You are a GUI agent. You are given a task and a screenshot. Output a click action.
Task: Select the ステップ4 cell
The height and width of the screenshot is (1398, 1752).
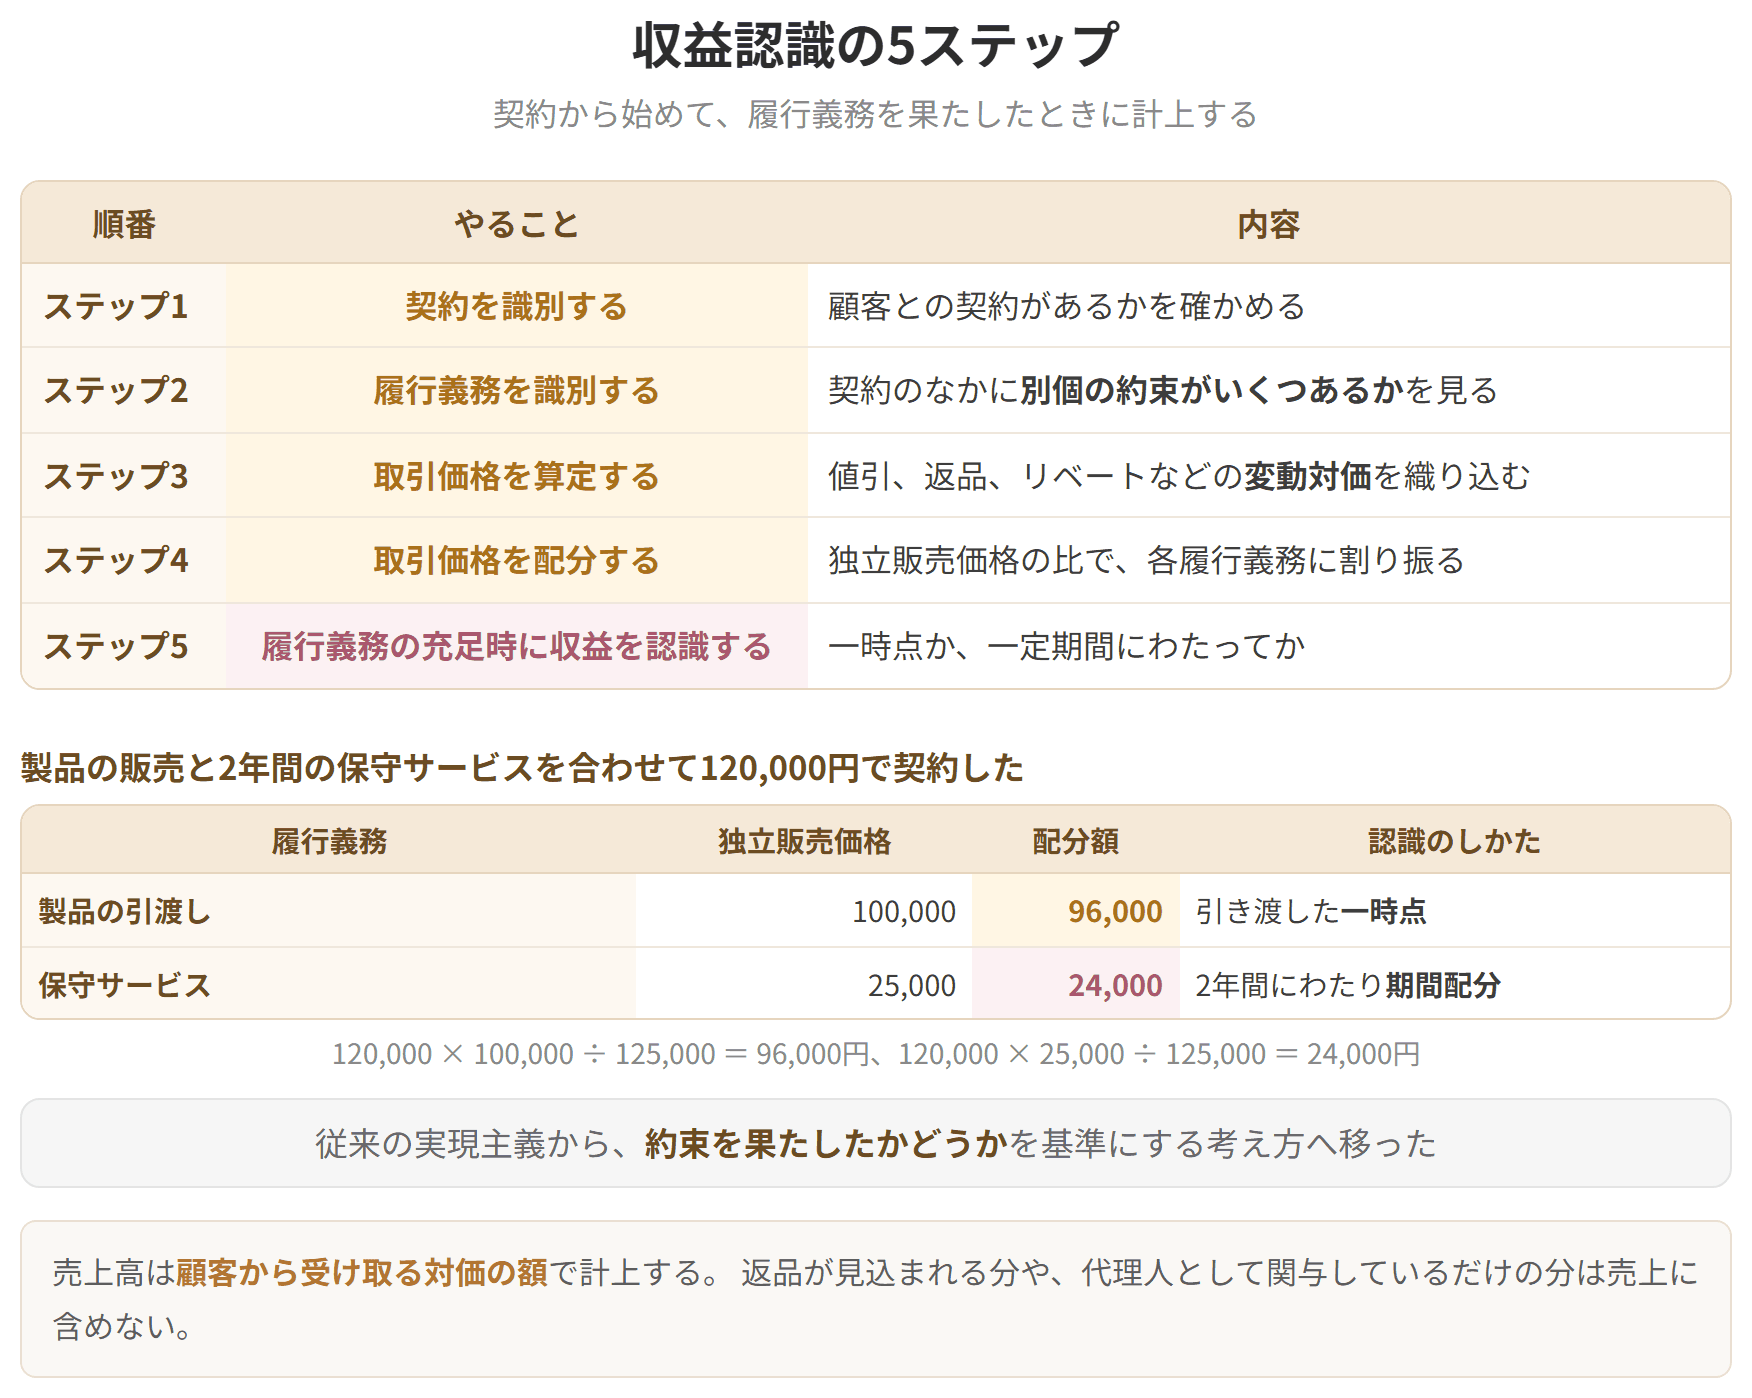coord(124,560)
